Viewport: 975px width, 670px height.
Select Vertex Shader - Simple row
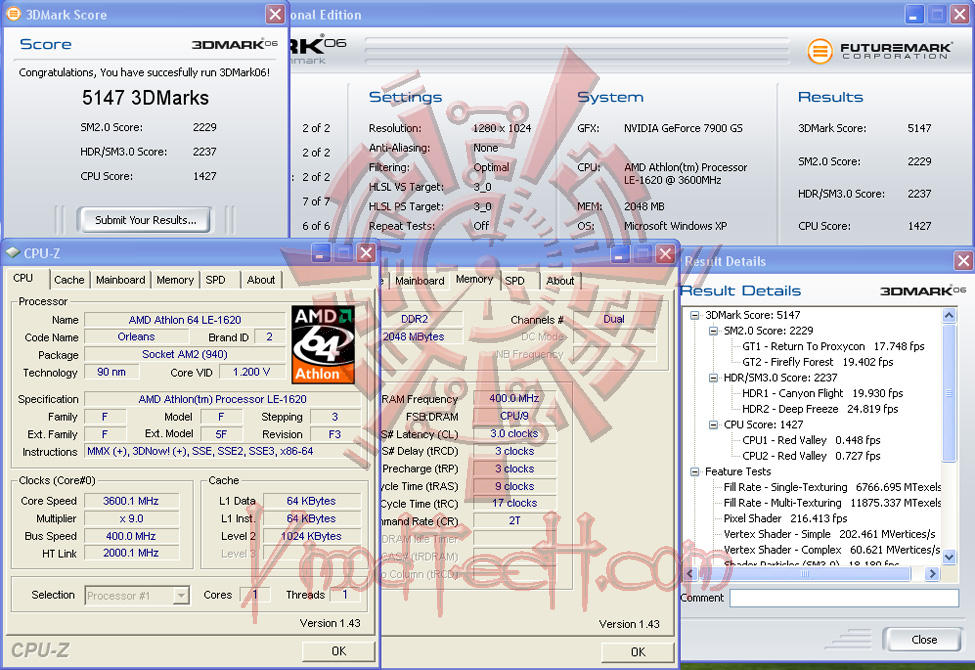829,534
